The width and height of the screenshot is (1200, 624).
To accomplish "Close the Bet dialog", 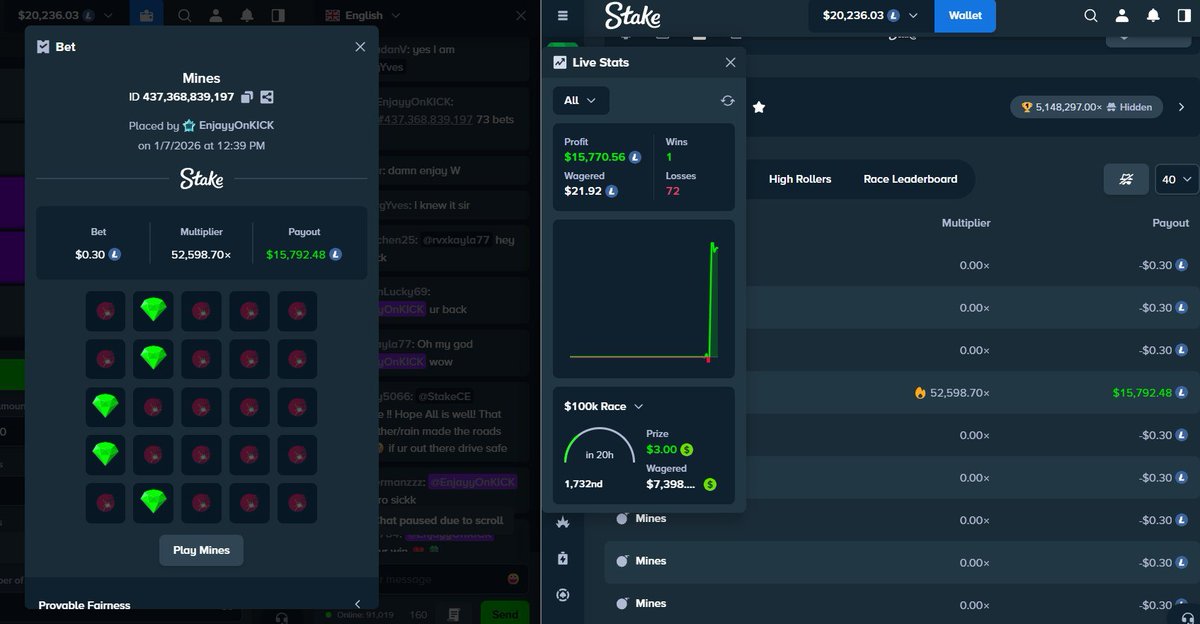I will 361,47.
